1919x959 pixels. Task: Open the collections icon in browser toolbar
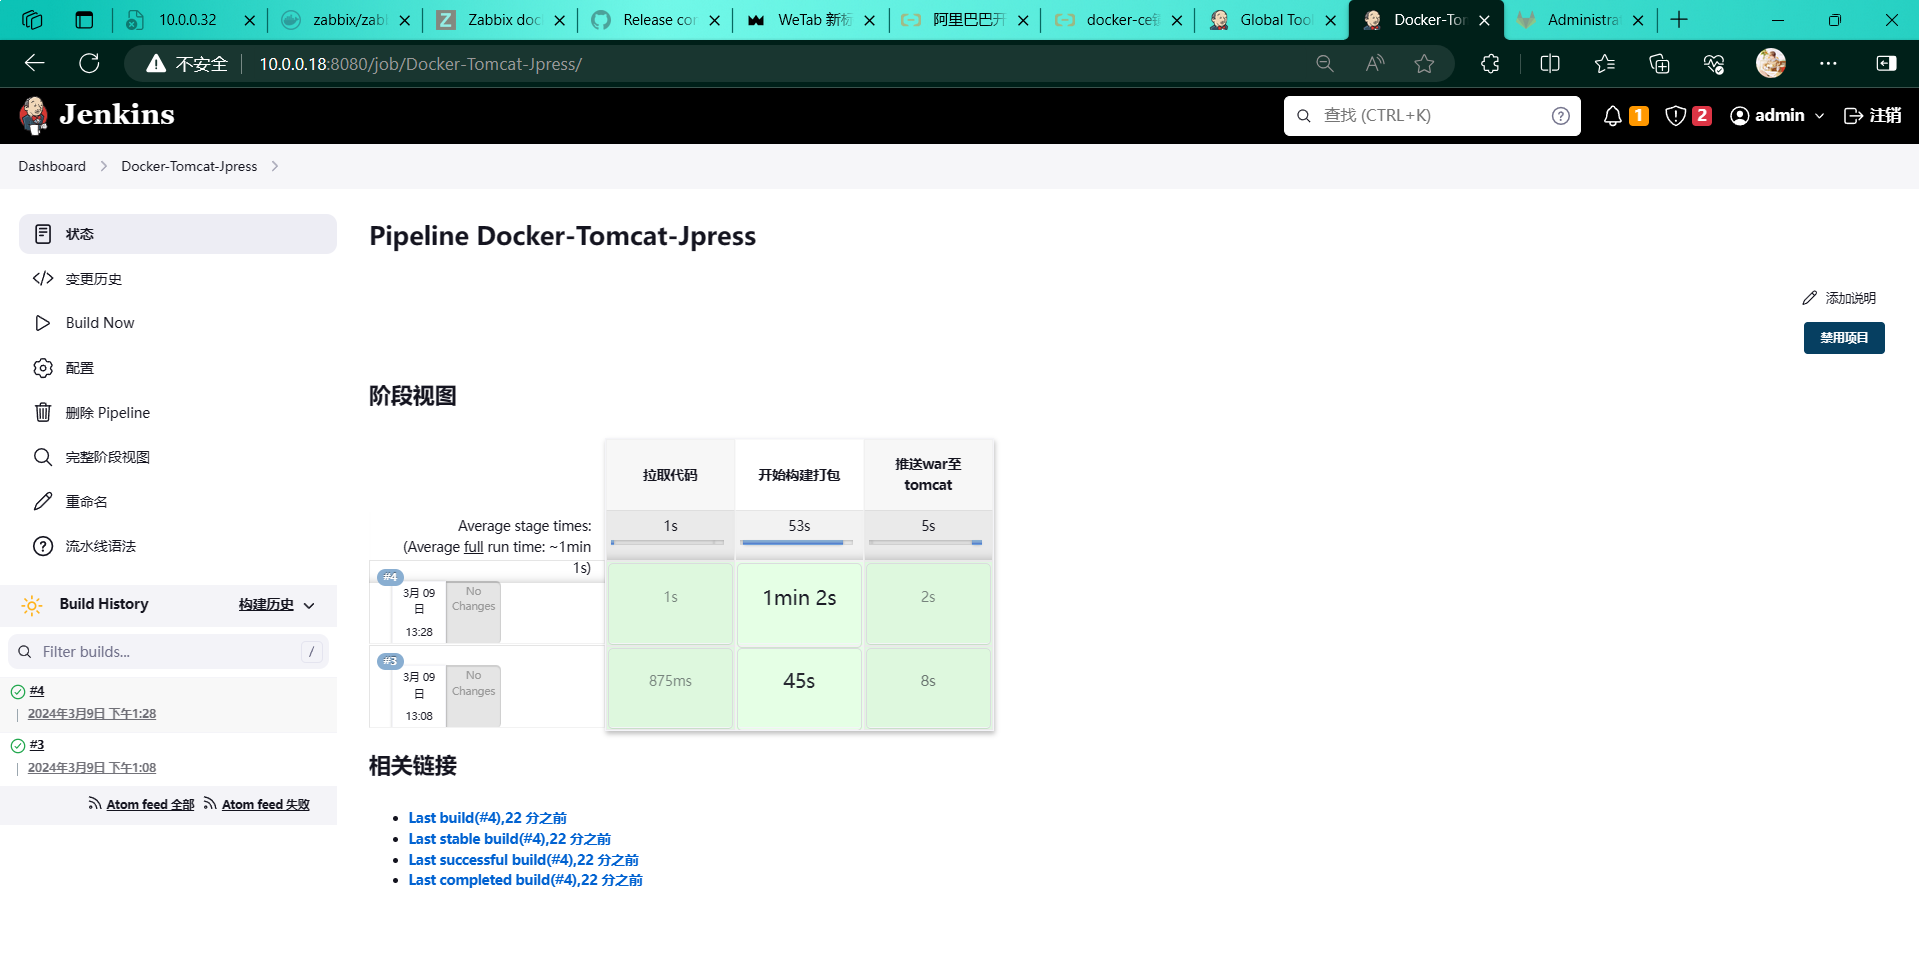tap(1659, 64)
